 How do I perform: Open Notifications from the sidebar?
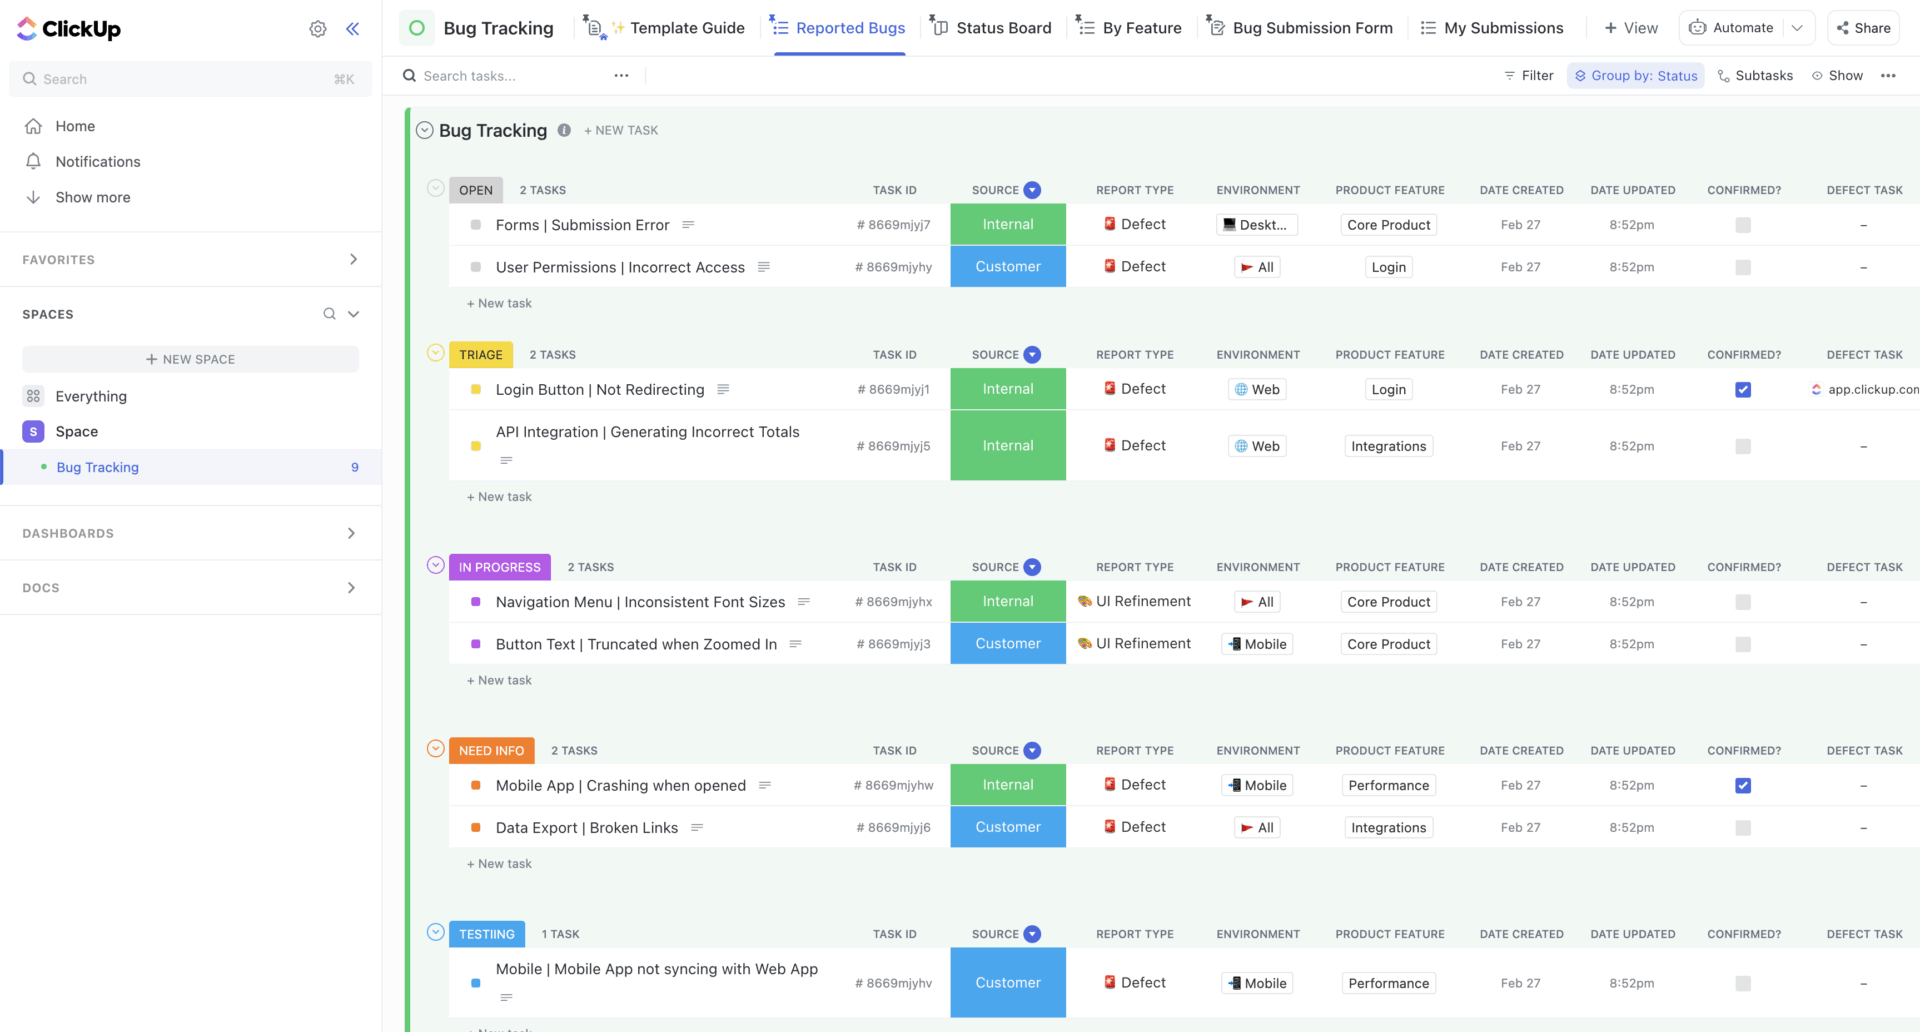coord(97,161)
